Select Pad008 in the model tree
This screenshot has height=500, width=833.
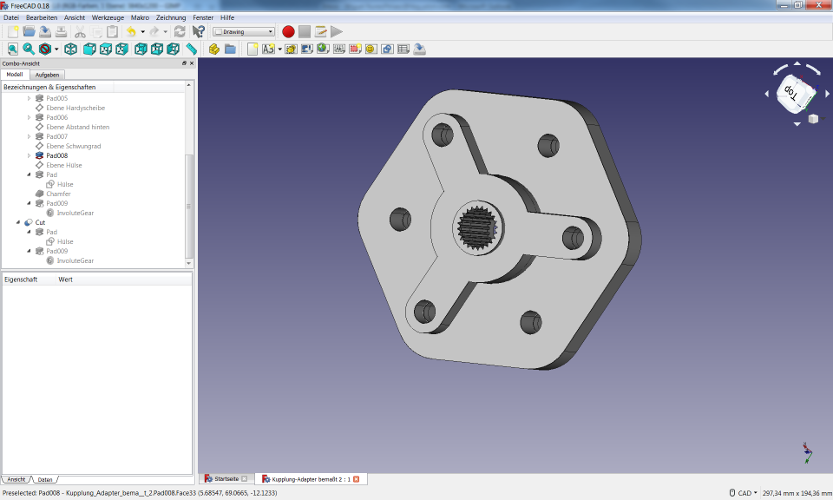point(57,156)
